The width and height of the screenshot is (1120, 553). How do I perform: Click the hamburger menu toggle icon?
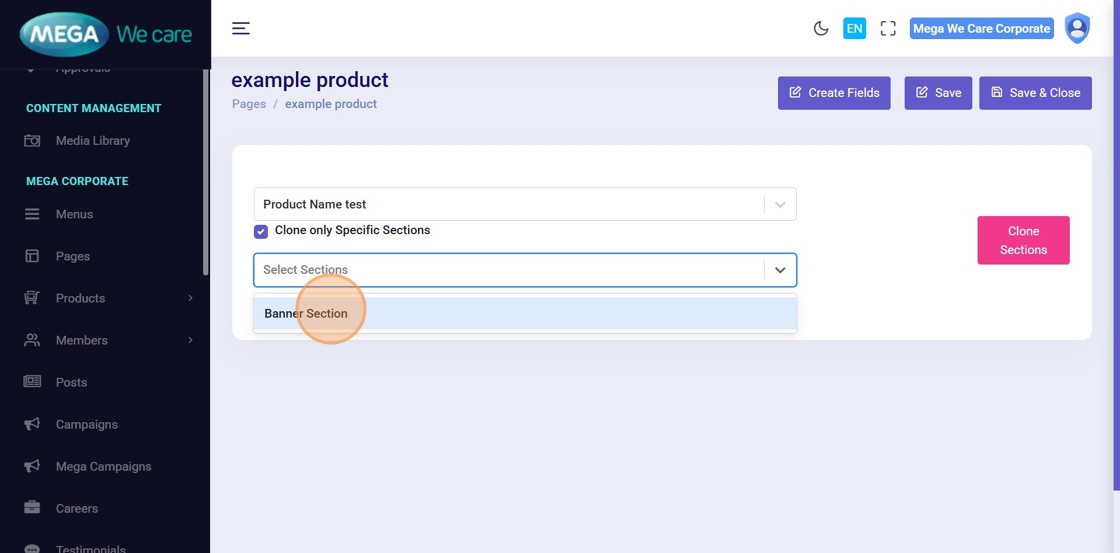241,28
